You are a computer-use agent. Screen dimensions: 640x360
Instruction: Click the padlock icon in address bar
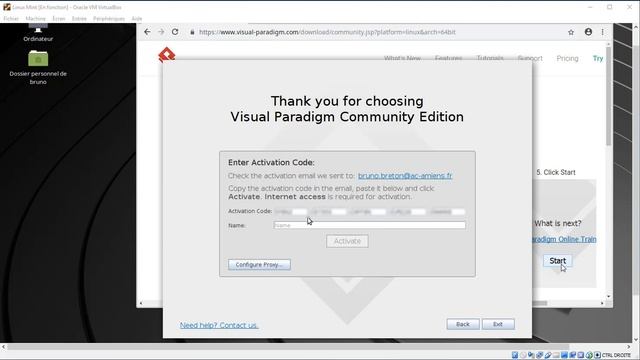pyautogui.click(x=192, y=32)
